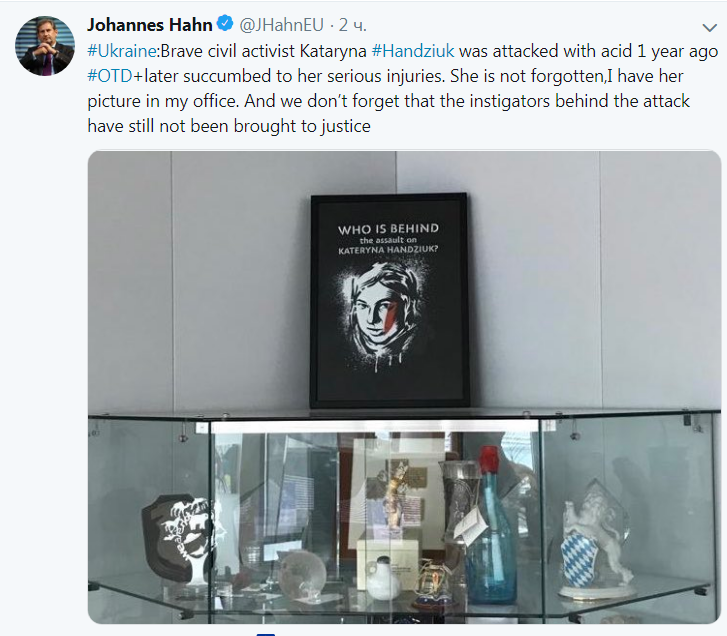
Task: Open the #OTD hashtag
Action: pos(110,76)
